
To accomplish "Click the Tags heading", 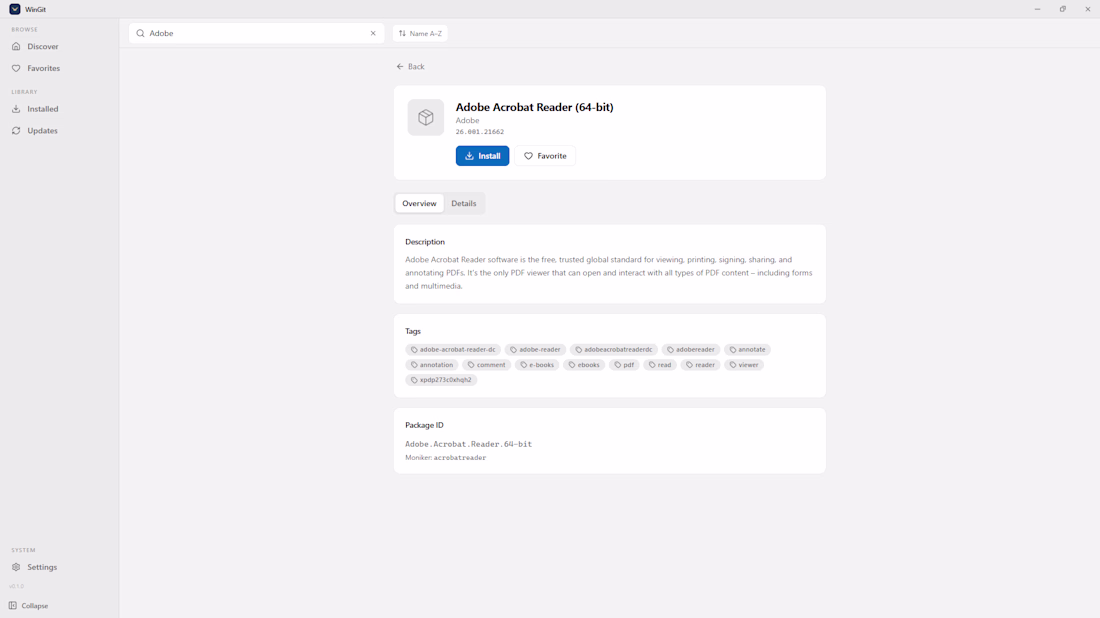I will (x=413, y=331).
